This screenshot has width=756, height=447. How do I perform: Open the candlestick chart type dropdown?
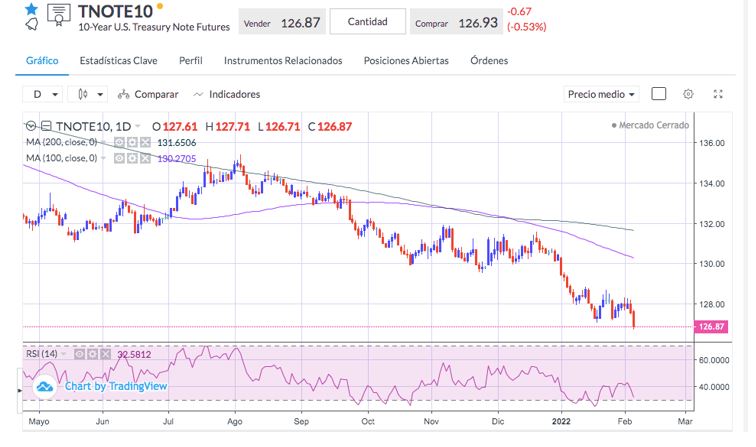click(89, 95)
